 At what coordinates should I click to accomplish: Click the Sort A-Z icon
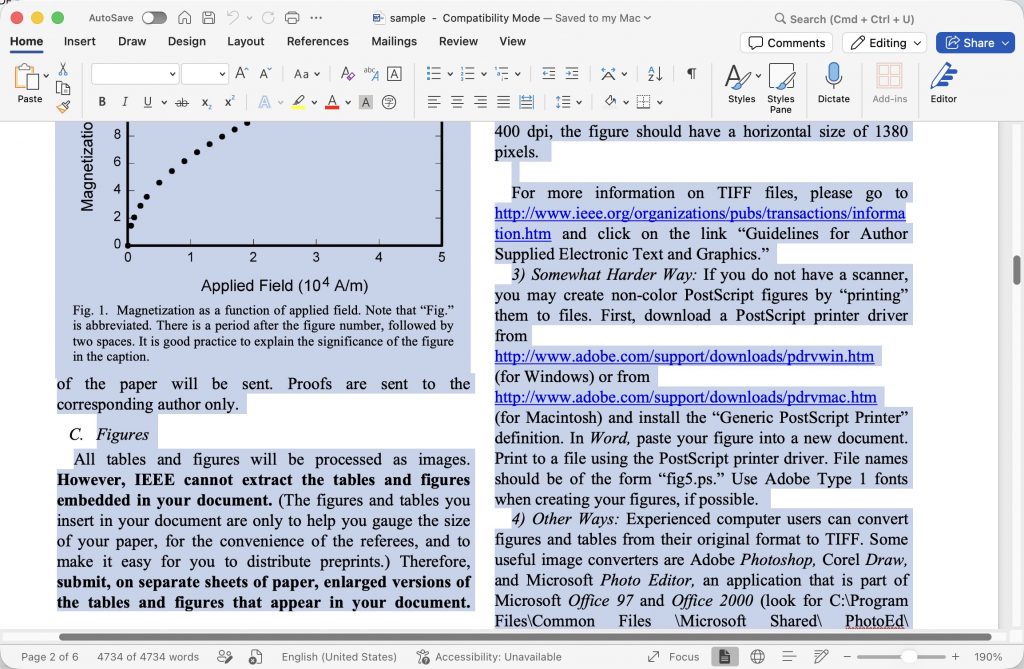(x=655, y=74)
